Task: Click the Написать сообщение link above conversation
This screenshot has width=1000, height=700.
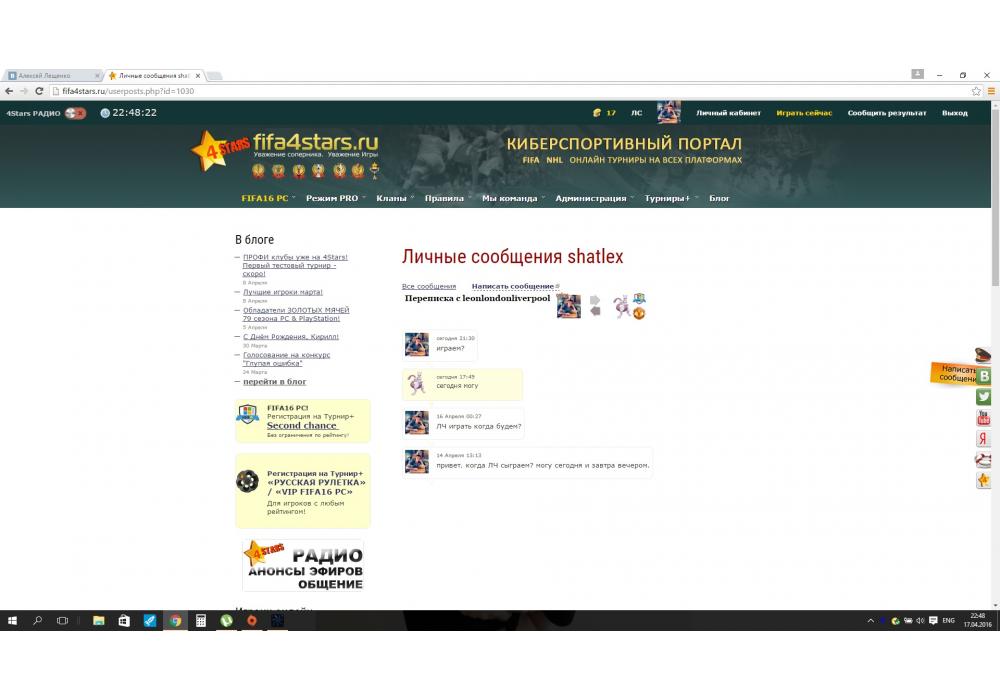Action: [513, 286]
